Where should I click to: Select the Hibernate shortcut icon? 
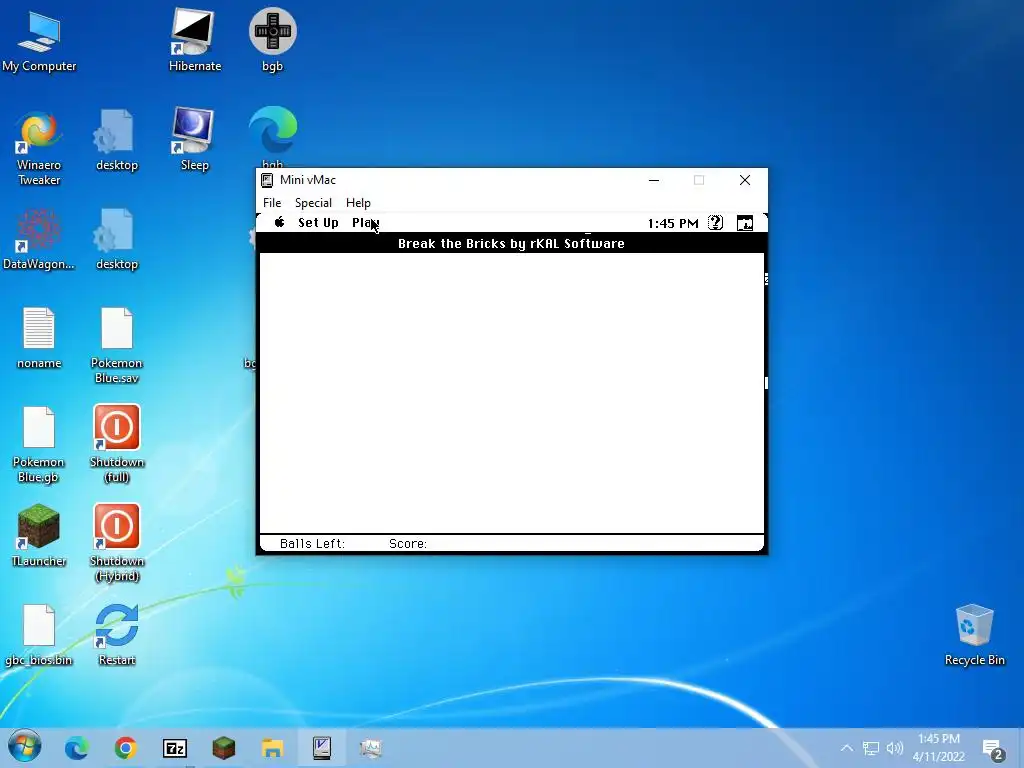195,40
